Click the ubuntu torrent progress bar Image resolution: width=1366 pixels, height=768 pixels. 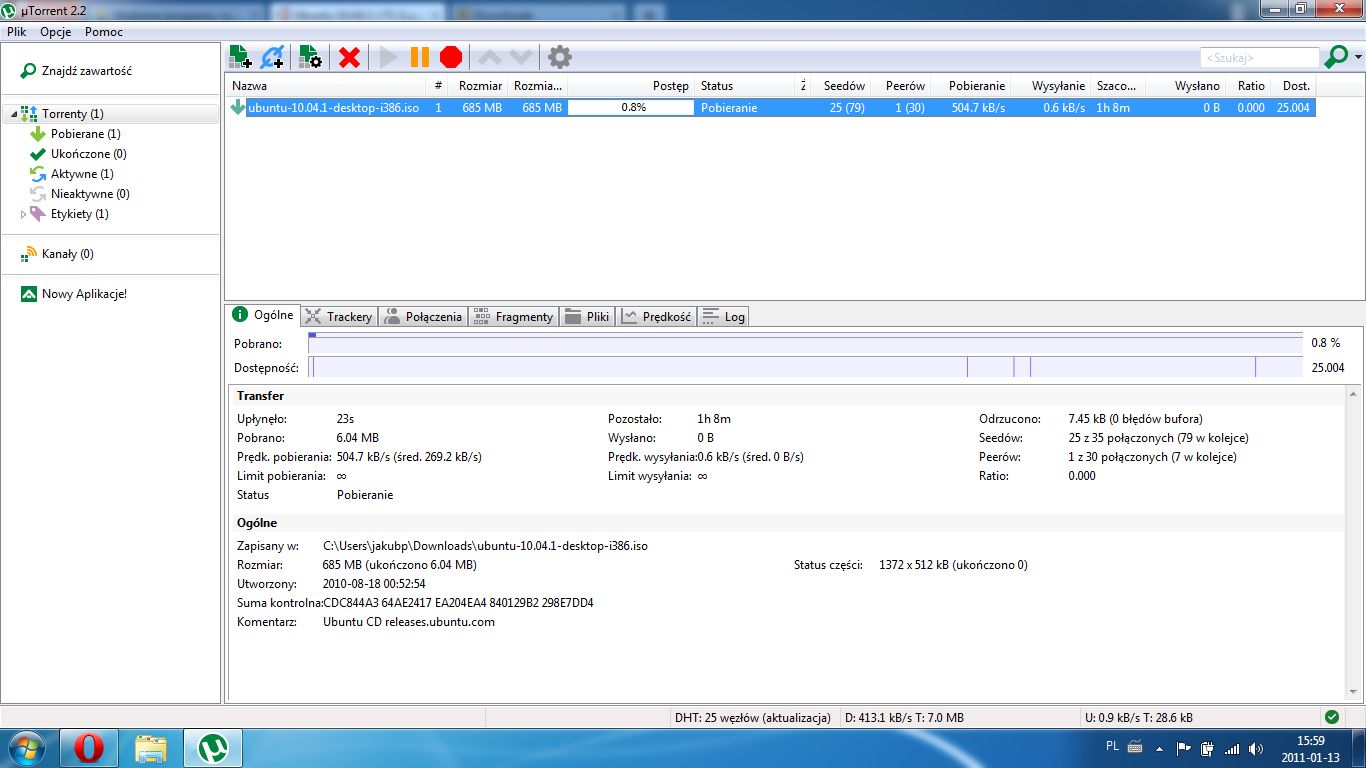[631, 107]
